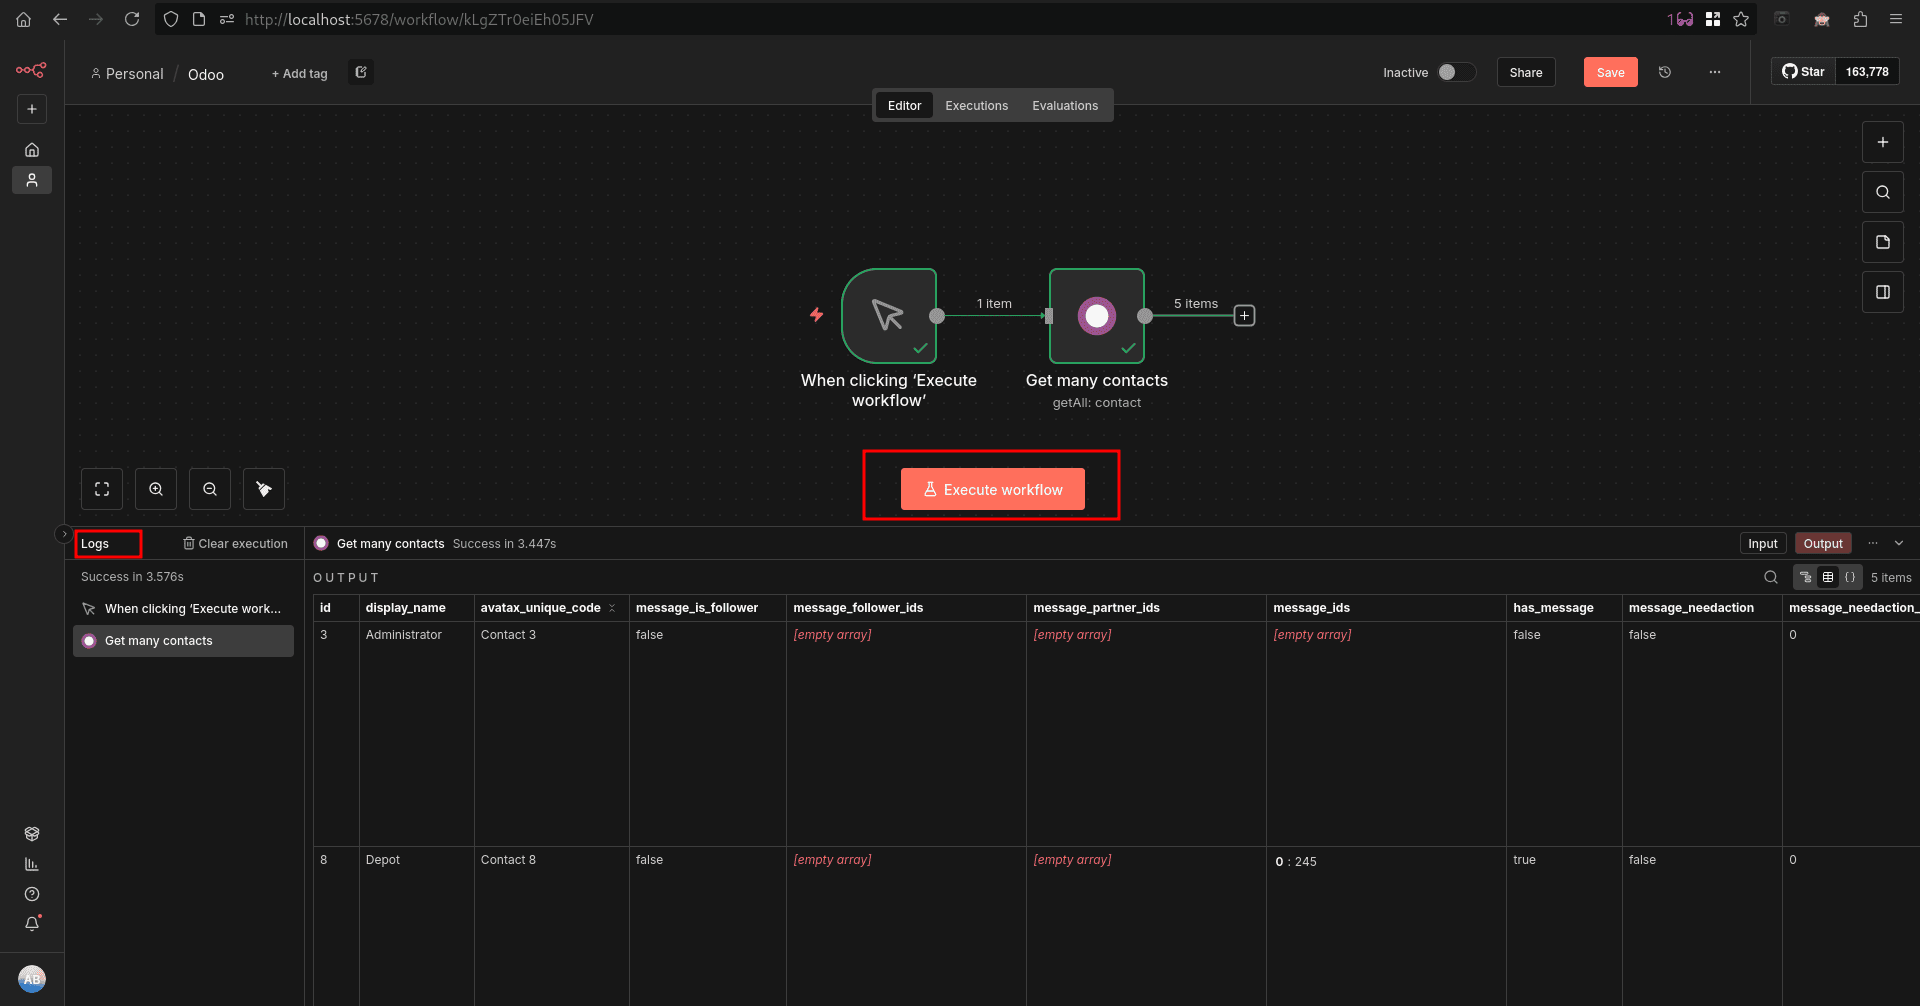This screenshot has height=1006, width=1920.
Task: Open workflow version history
Action: click(1665, 72)
